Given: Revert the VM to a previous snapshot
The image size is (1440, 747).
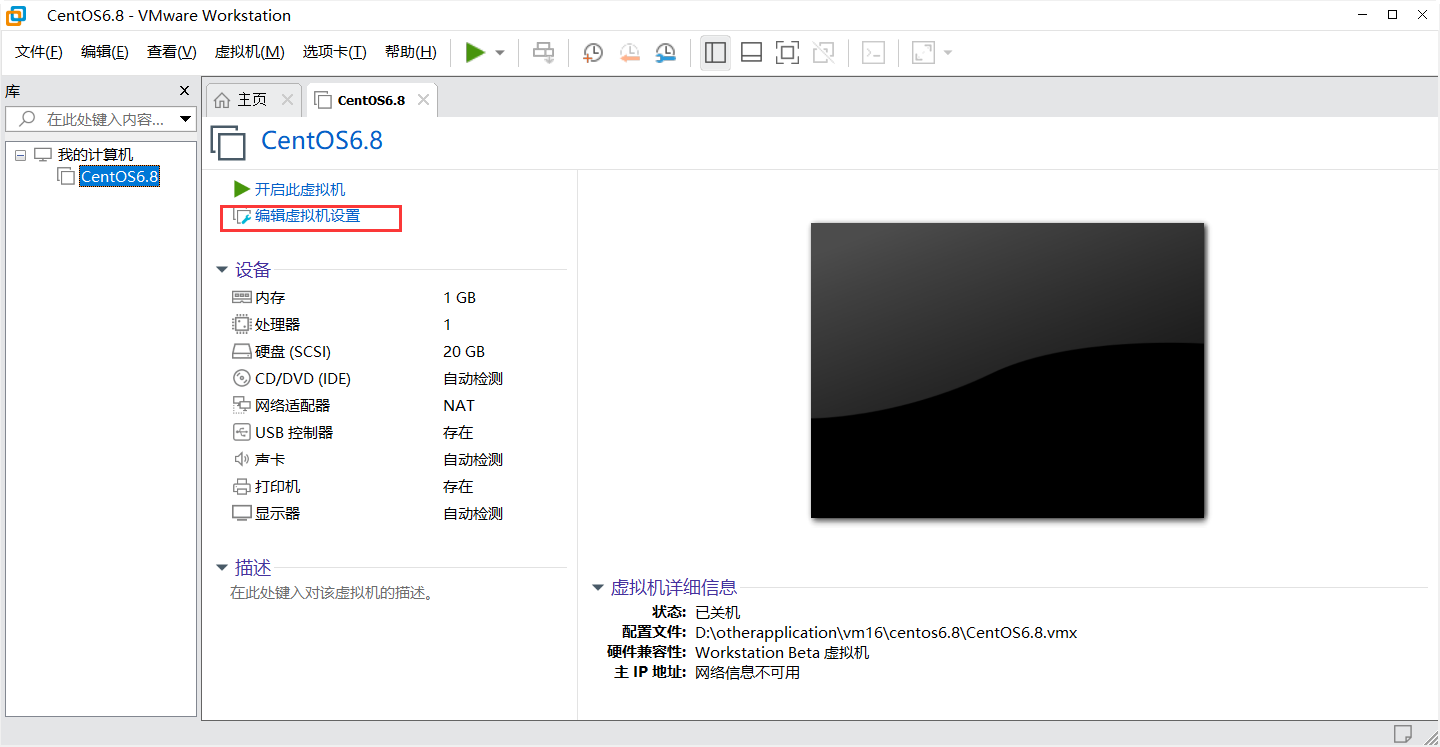Looking at the screenshot, I should click(629, 52).
